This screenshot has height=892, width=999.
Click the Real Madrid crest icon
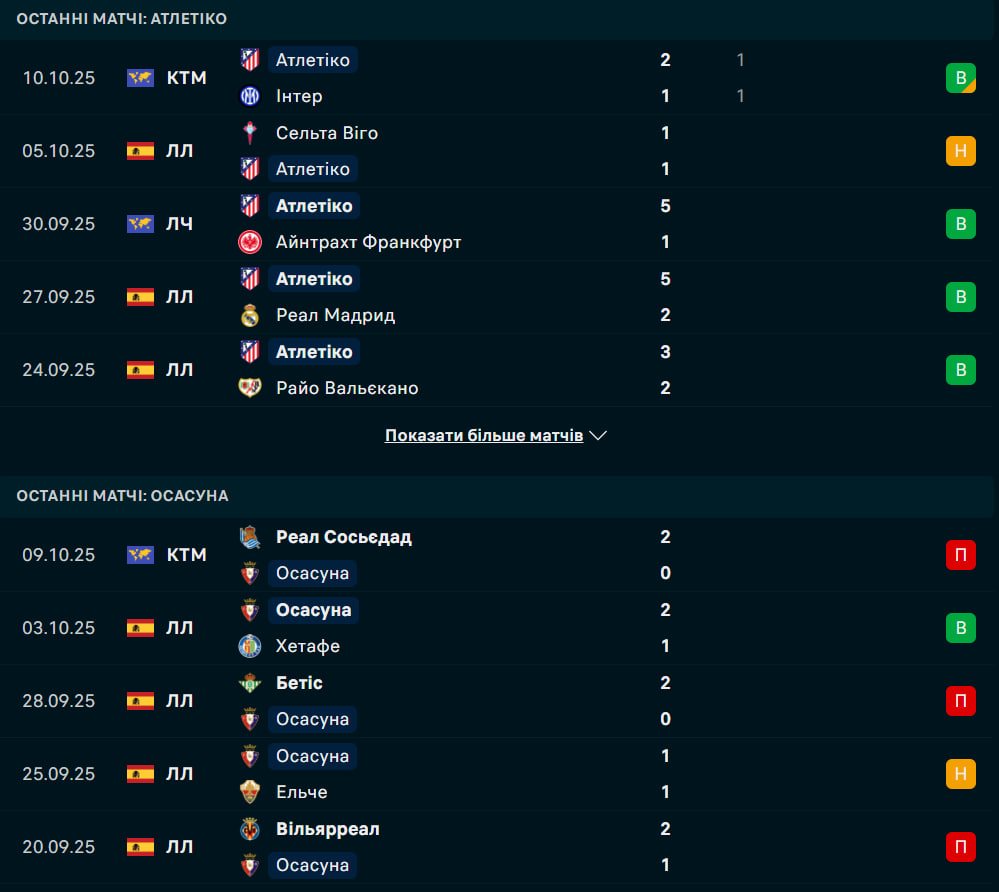pos(249,315)
